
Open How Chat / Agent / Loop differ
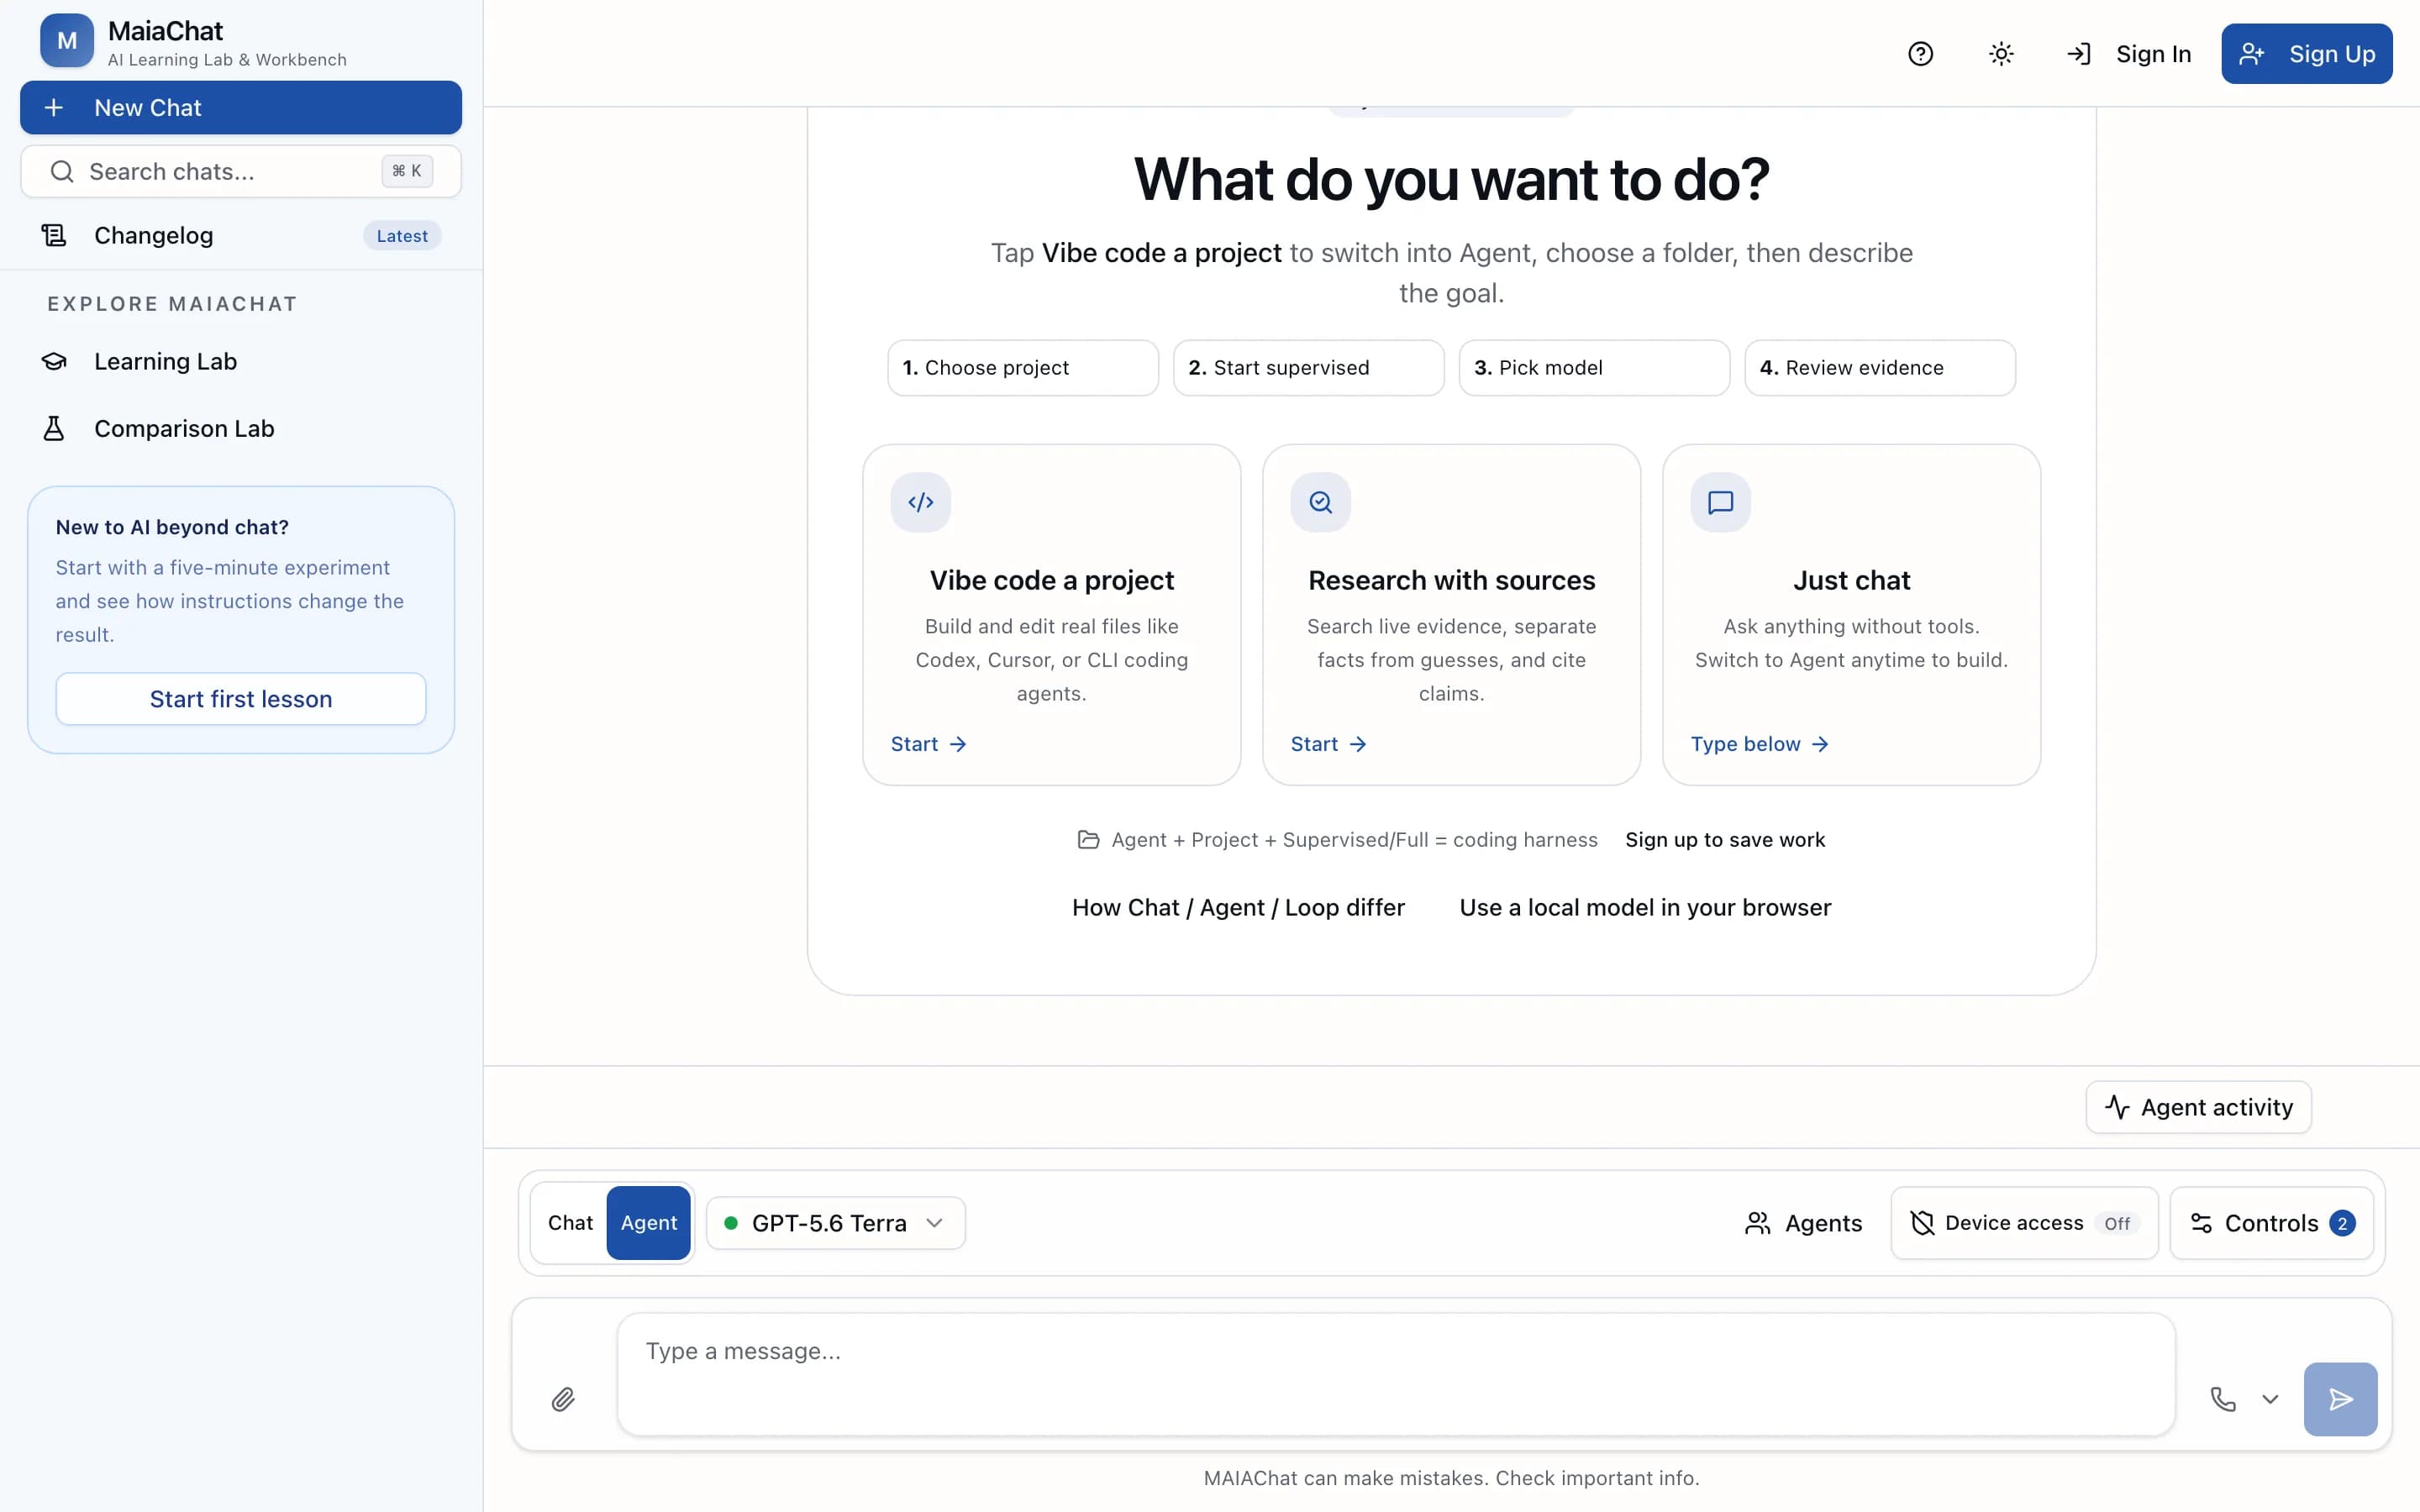(x=1238, y=907)
